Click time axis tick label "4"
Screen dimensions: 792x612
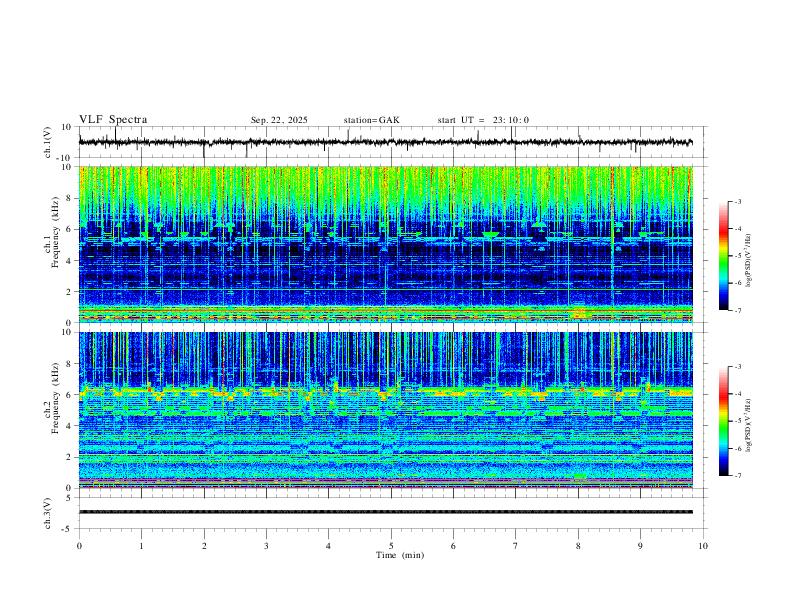[x=328, y=546]
